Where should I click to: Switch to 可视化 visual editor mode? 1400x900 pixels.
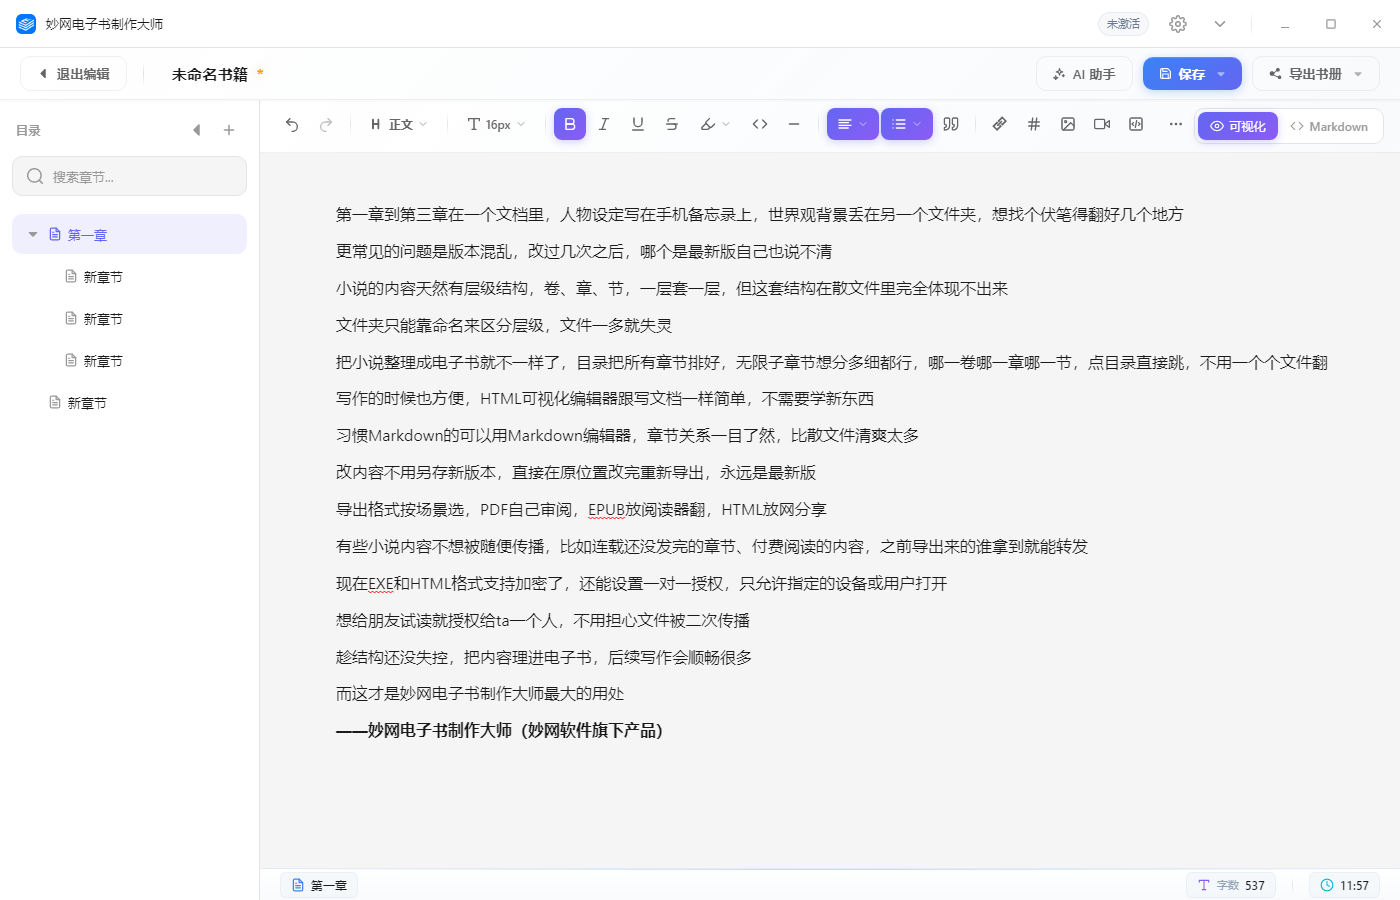click(x=1238, y=126)
